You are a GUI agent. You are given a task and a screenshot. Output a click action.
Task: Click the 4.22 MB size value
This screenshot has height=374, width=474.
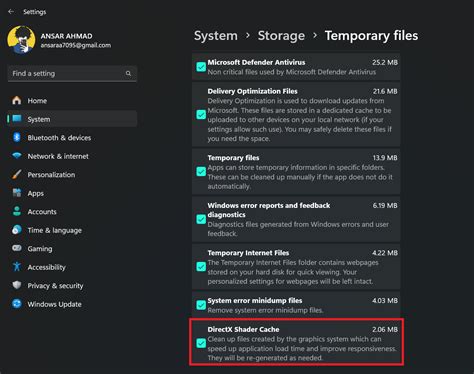point(385,253)
